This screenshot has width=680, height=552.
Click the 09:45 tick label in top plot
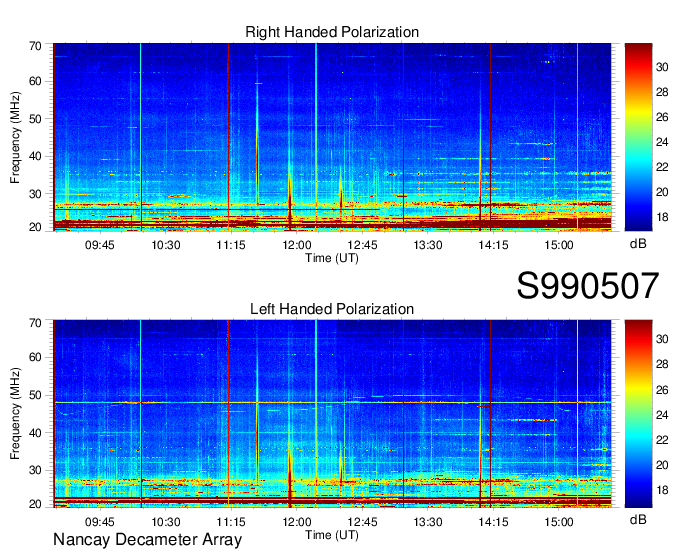[100, 245]
